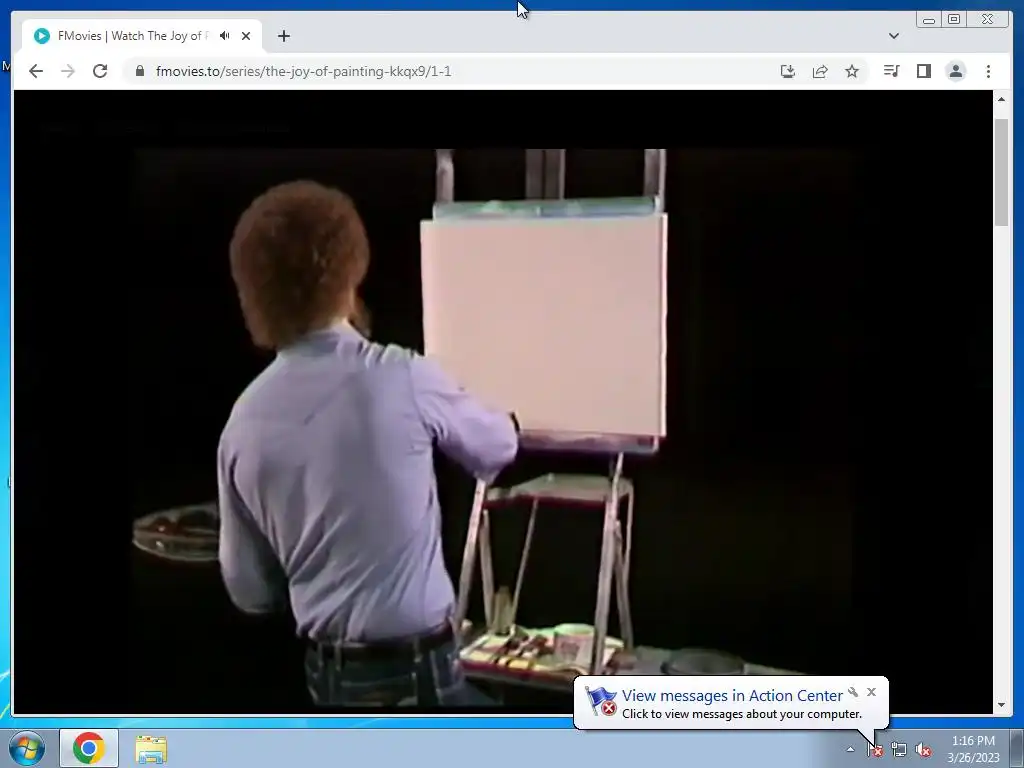This screenshot has width=1024, height=768.
Task: Click the scrollbar down arrow
Action: [x=1001, y=705]
